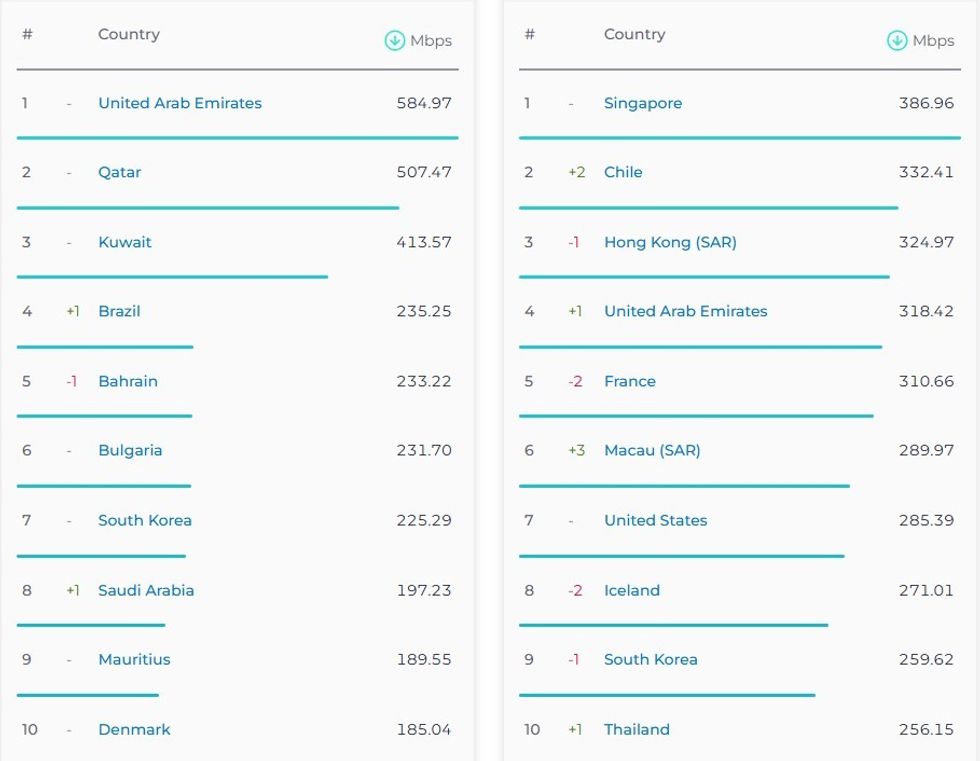Click the download icon in the right table header

897,41
